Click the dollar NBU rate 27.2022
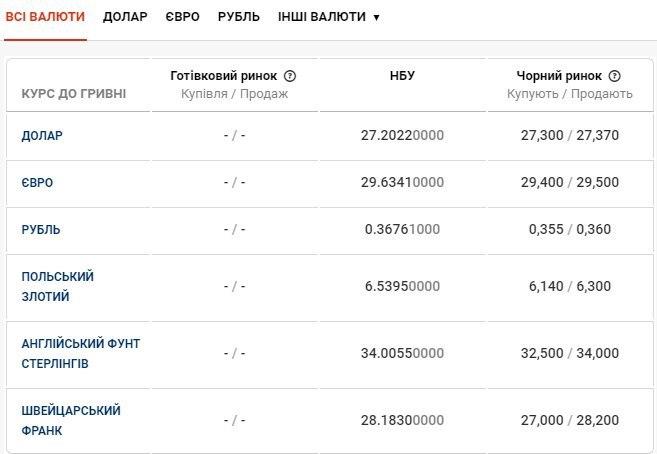Image resolution: width=657 pixels, height=454 pixels. click(x=402, y=136)
